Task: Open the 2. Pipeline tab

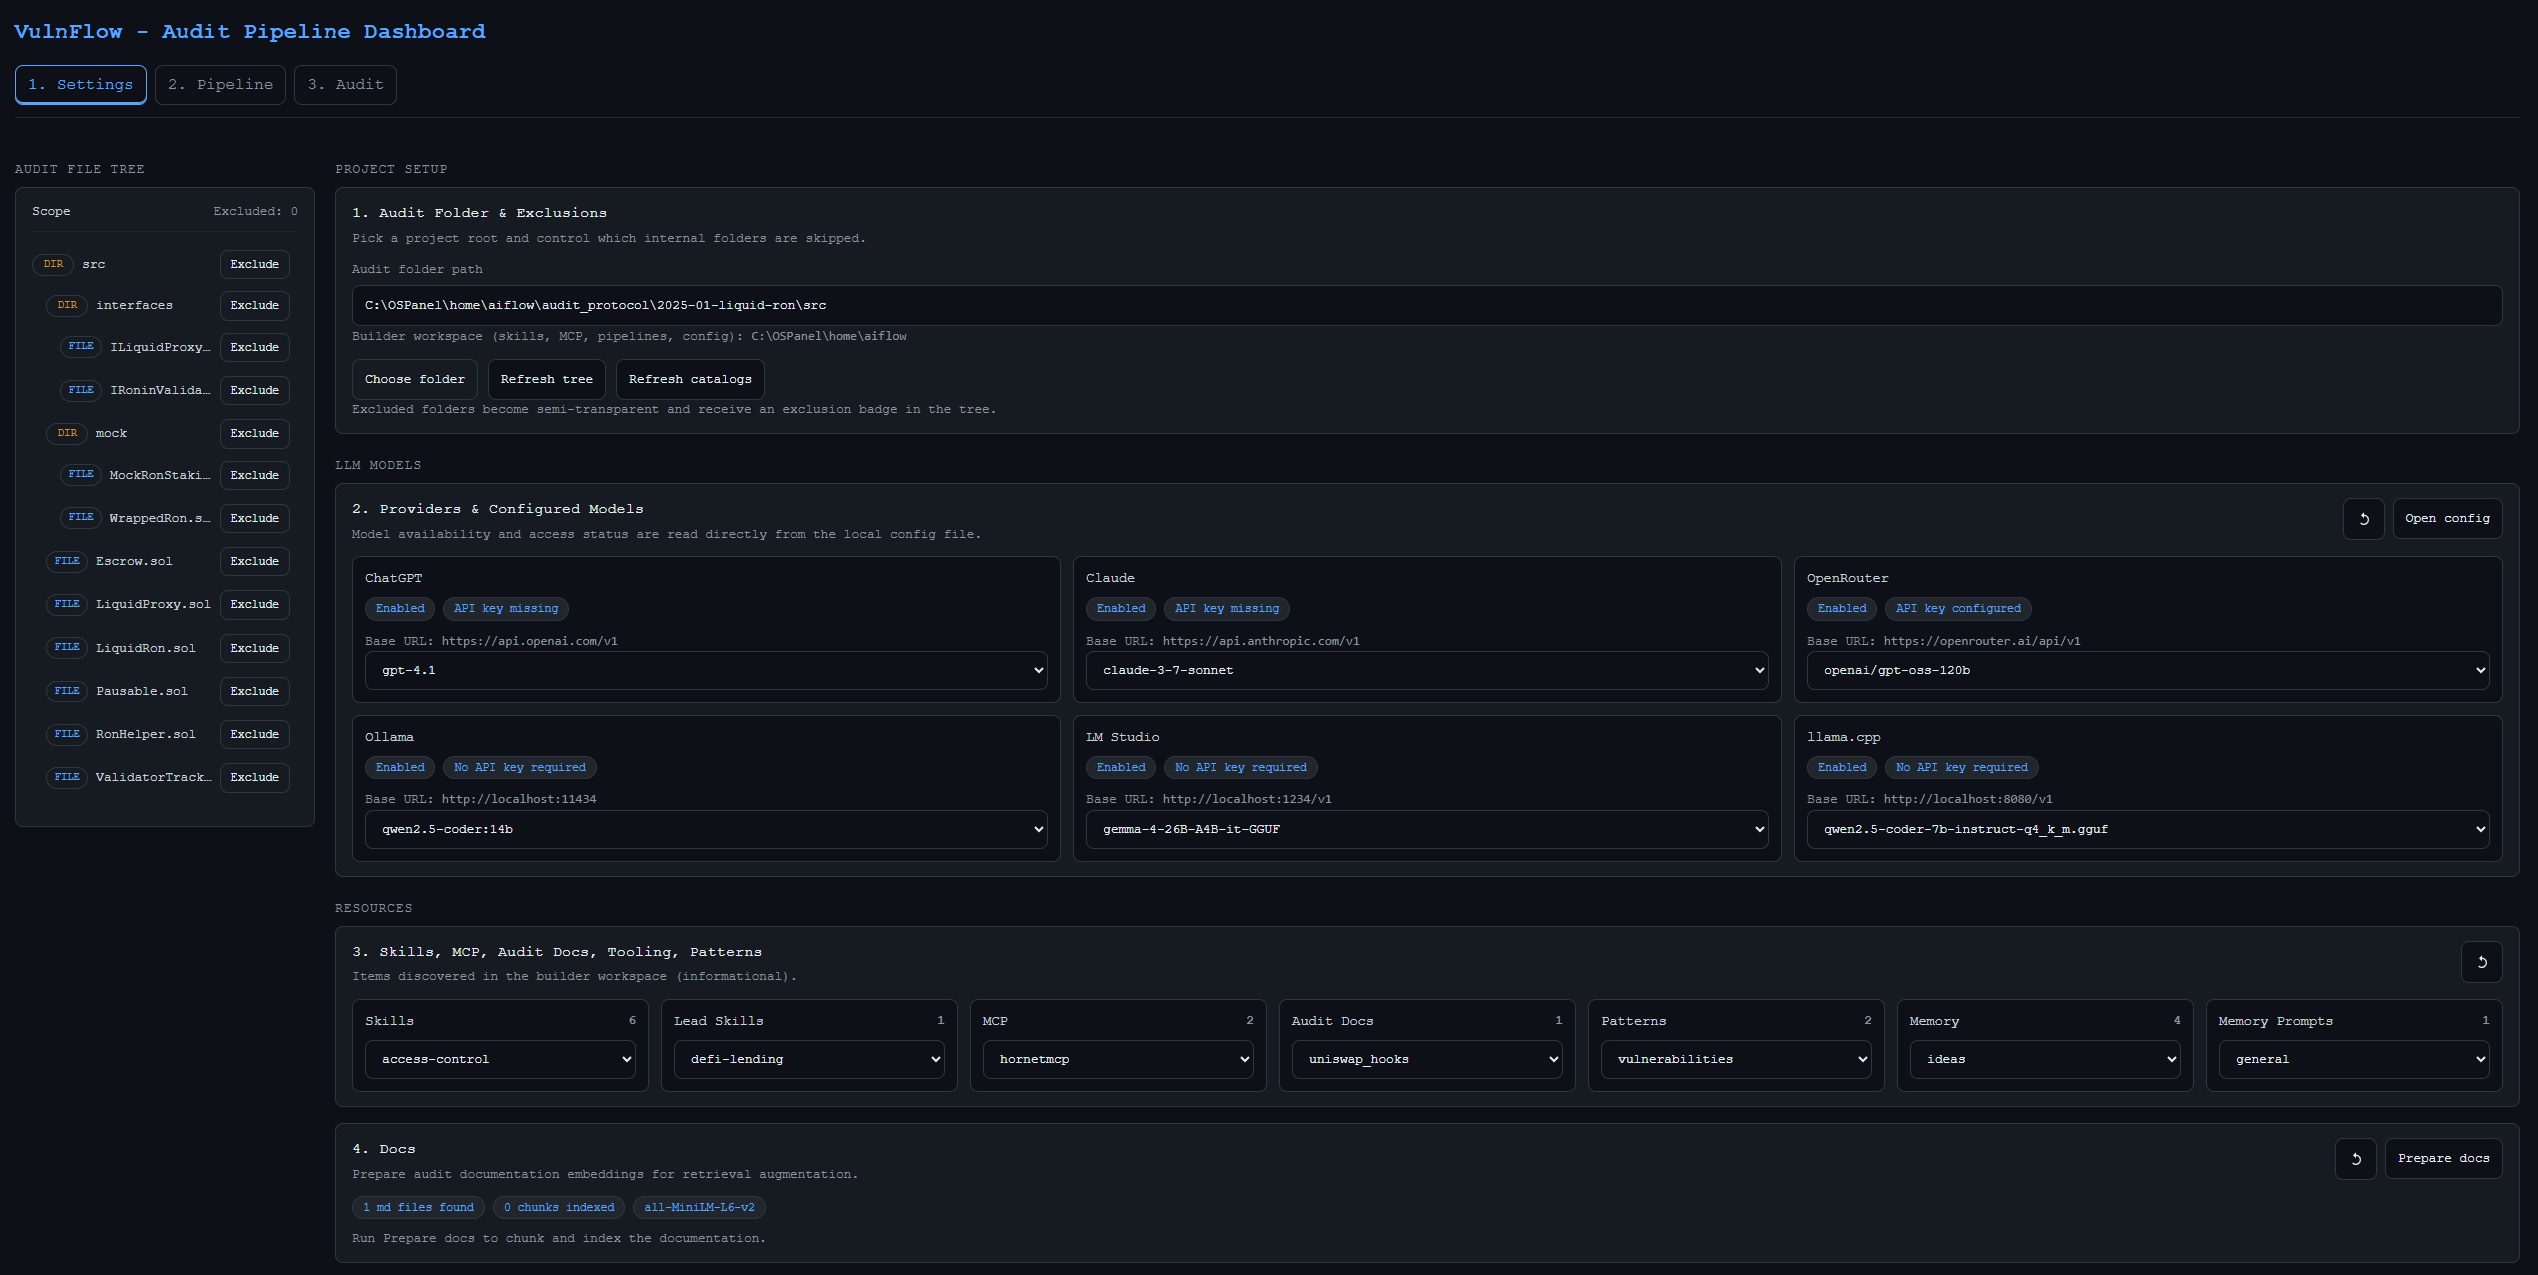Action: [x=220, y=85]
